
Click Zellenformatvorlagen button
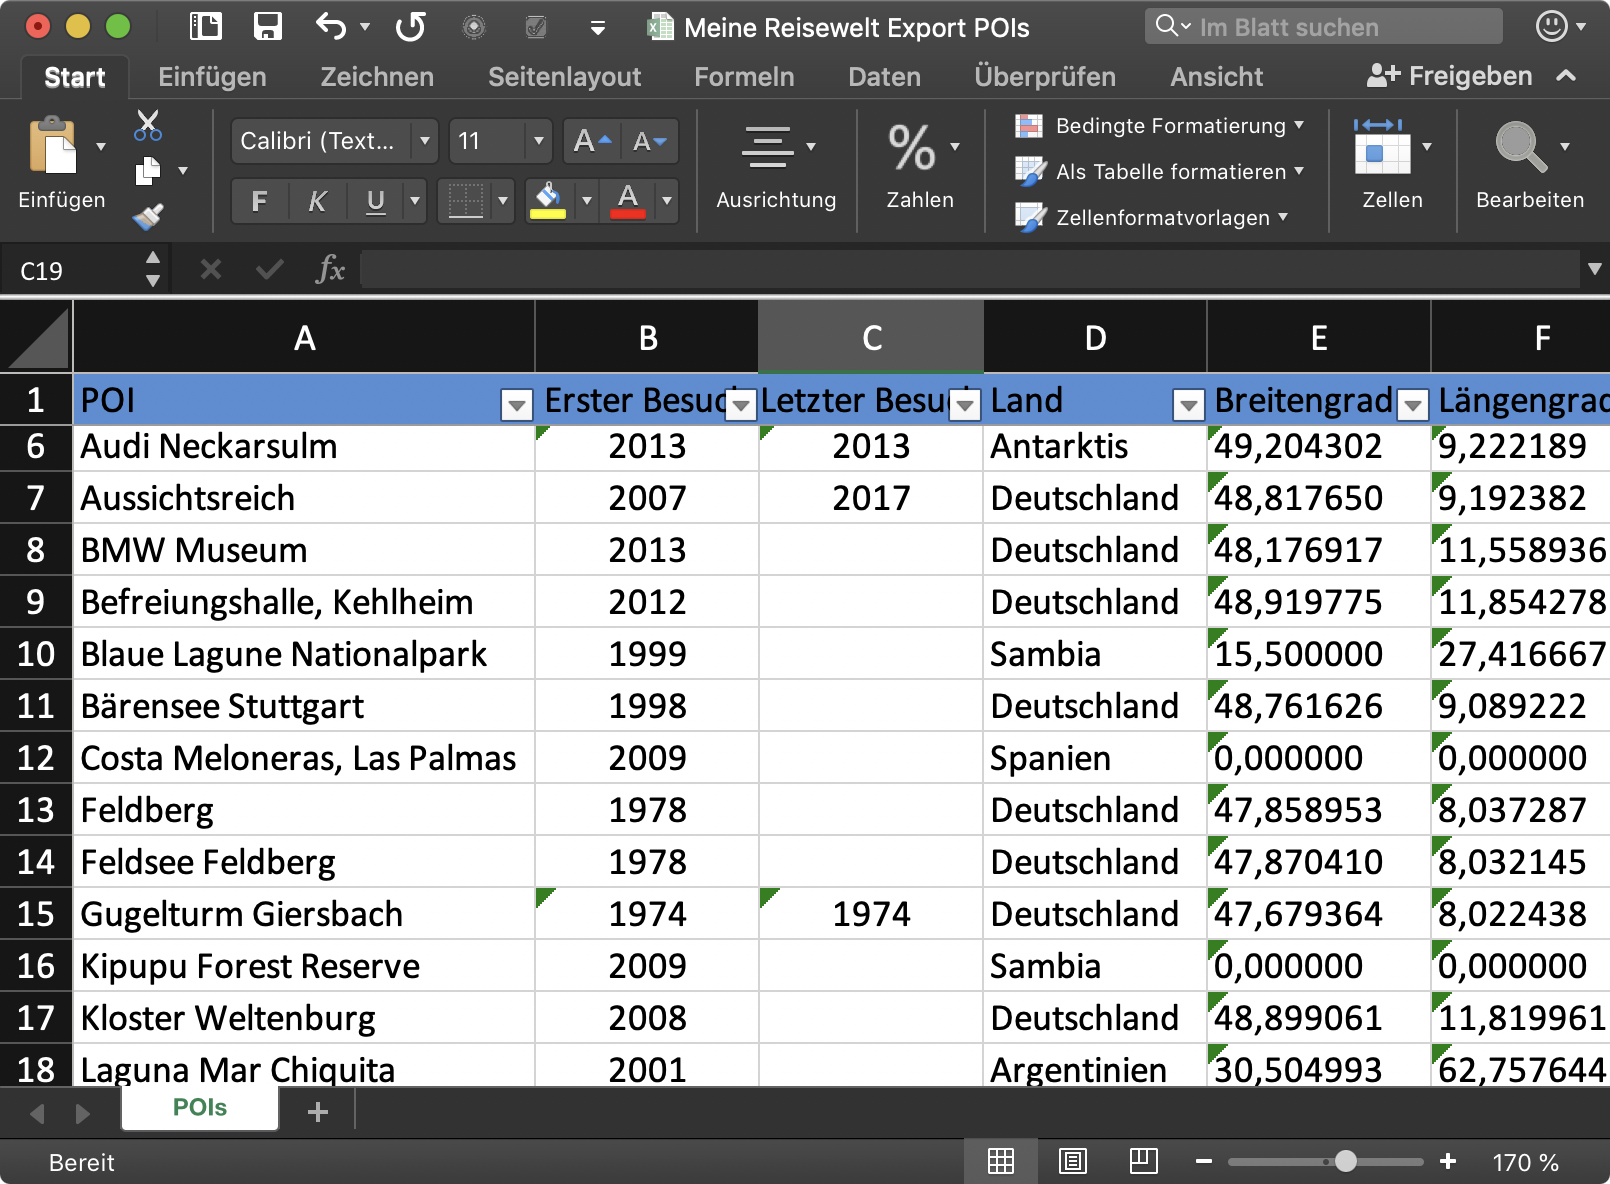(x=1152, y=218)
